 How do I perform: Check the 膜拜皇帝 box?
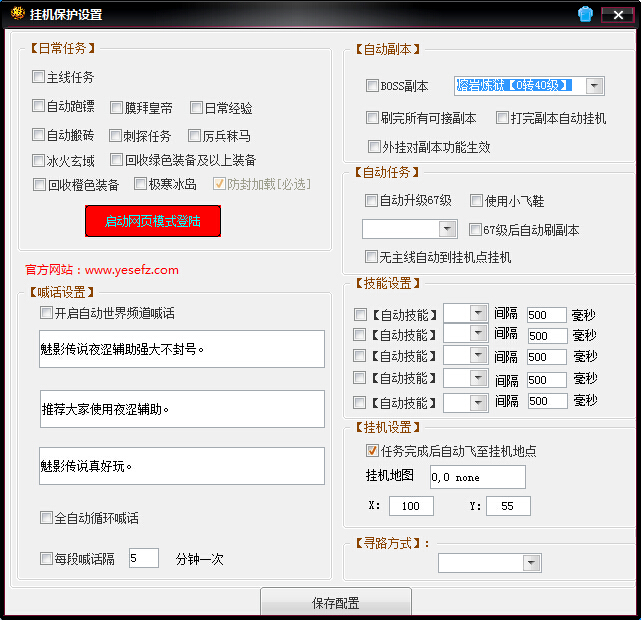117,108
